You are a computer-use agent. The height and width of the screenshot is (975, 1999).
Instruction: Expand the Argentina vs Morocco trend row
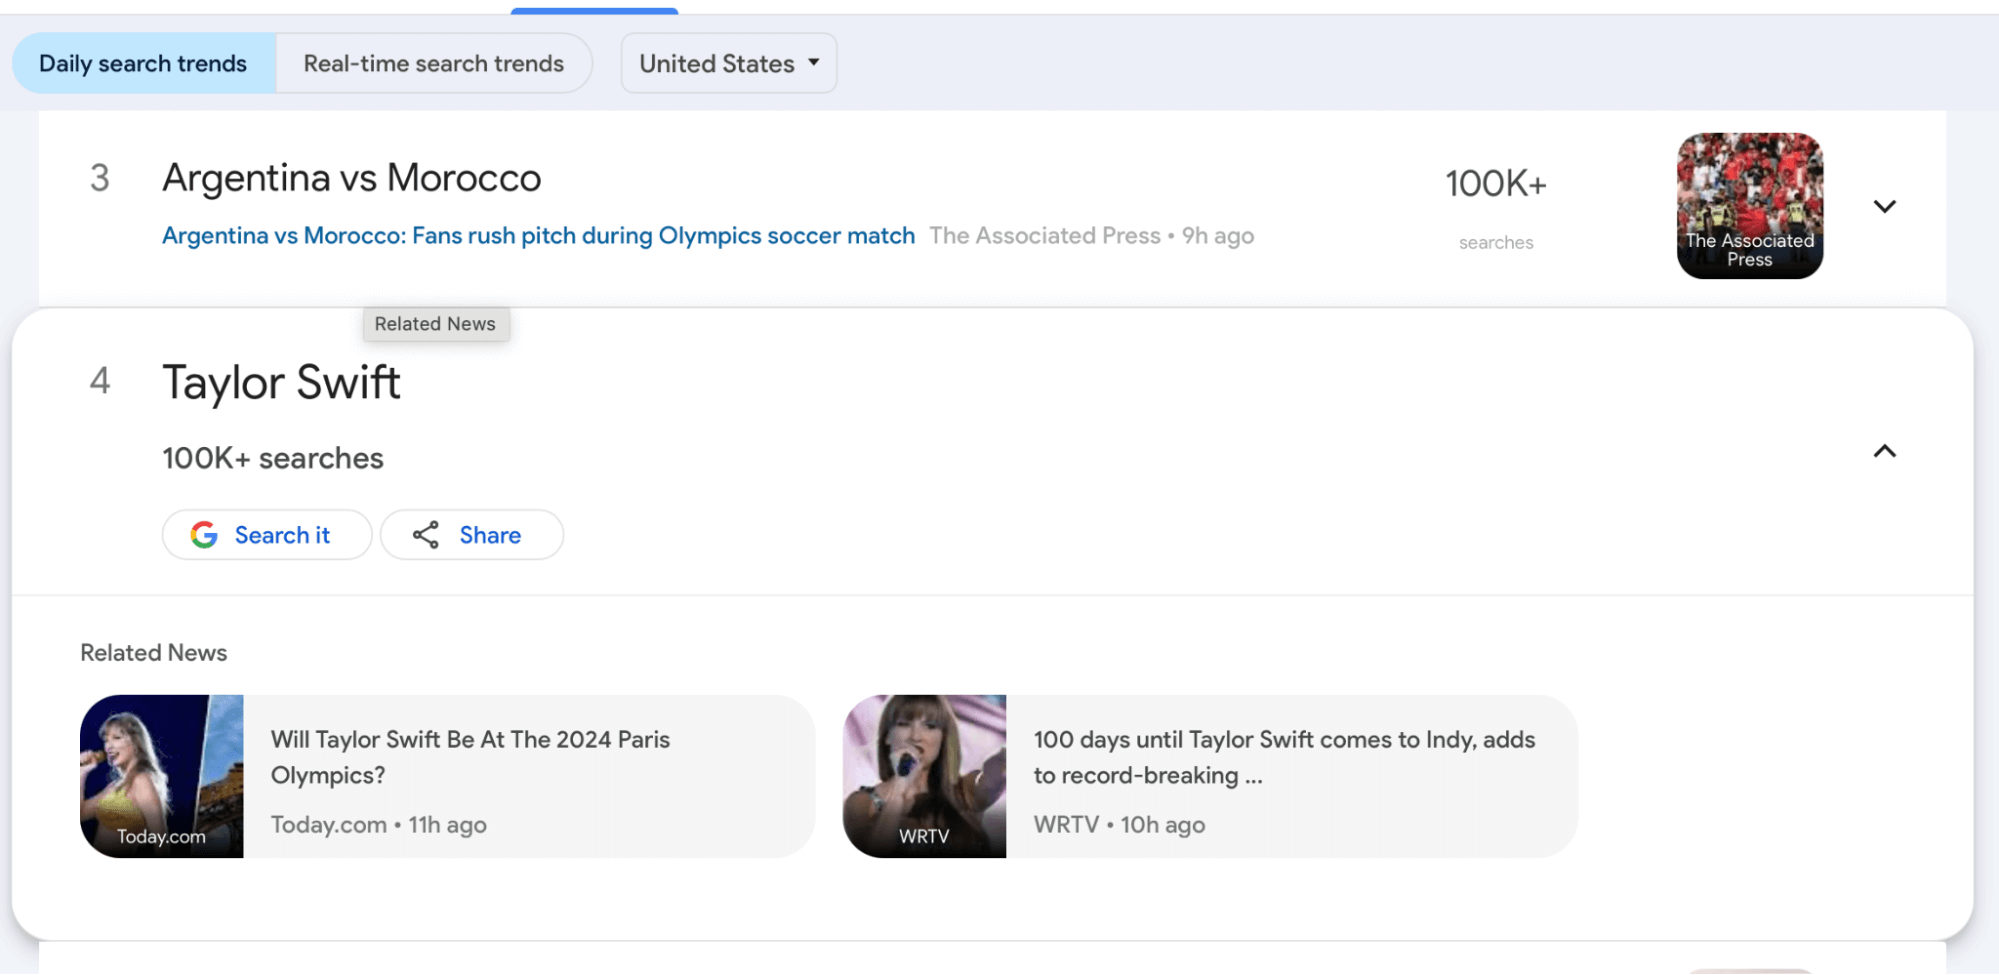pos(1884,206)
